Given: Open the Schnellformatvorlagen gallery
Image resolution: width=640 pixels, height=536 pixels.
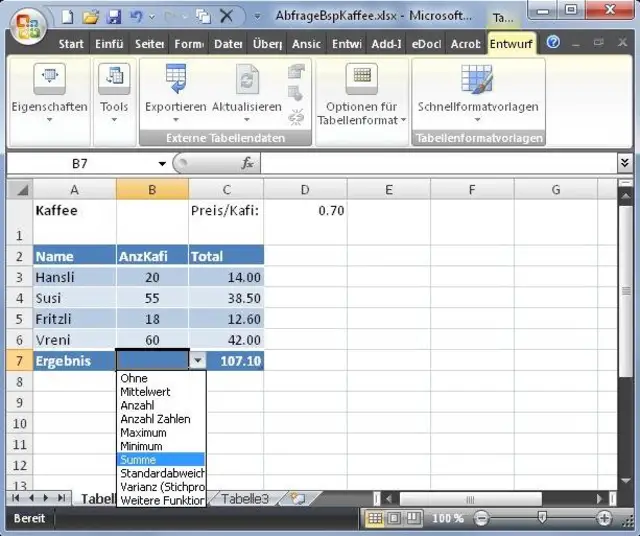Looking at the screenshot, I should (478, 93).
